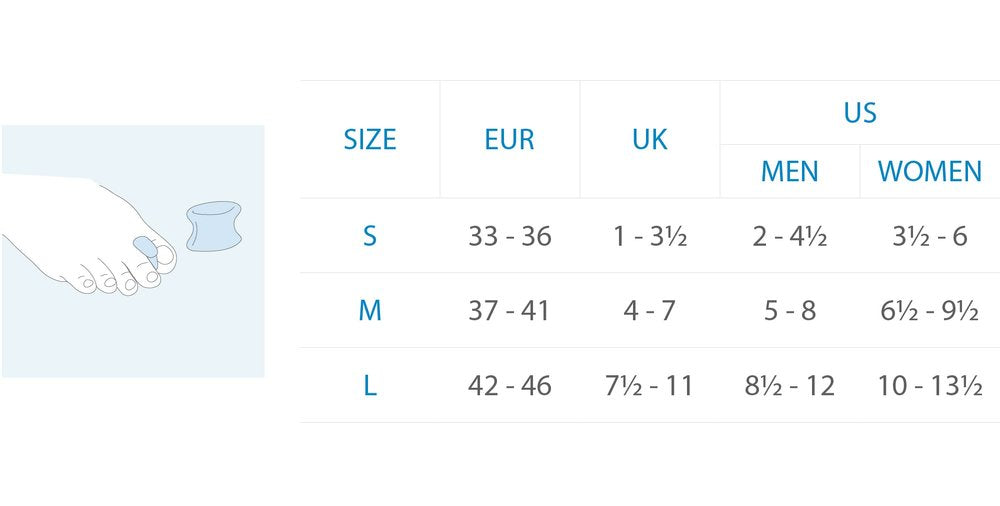Click EUR range 37 - 41
1000x506 pixels.
coord(509,311)
